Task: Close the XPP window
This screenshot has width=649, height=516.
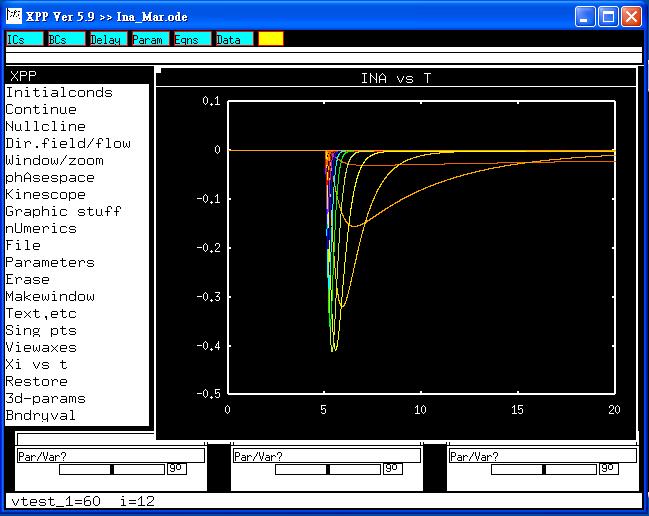Action: [x=632, y=17]
